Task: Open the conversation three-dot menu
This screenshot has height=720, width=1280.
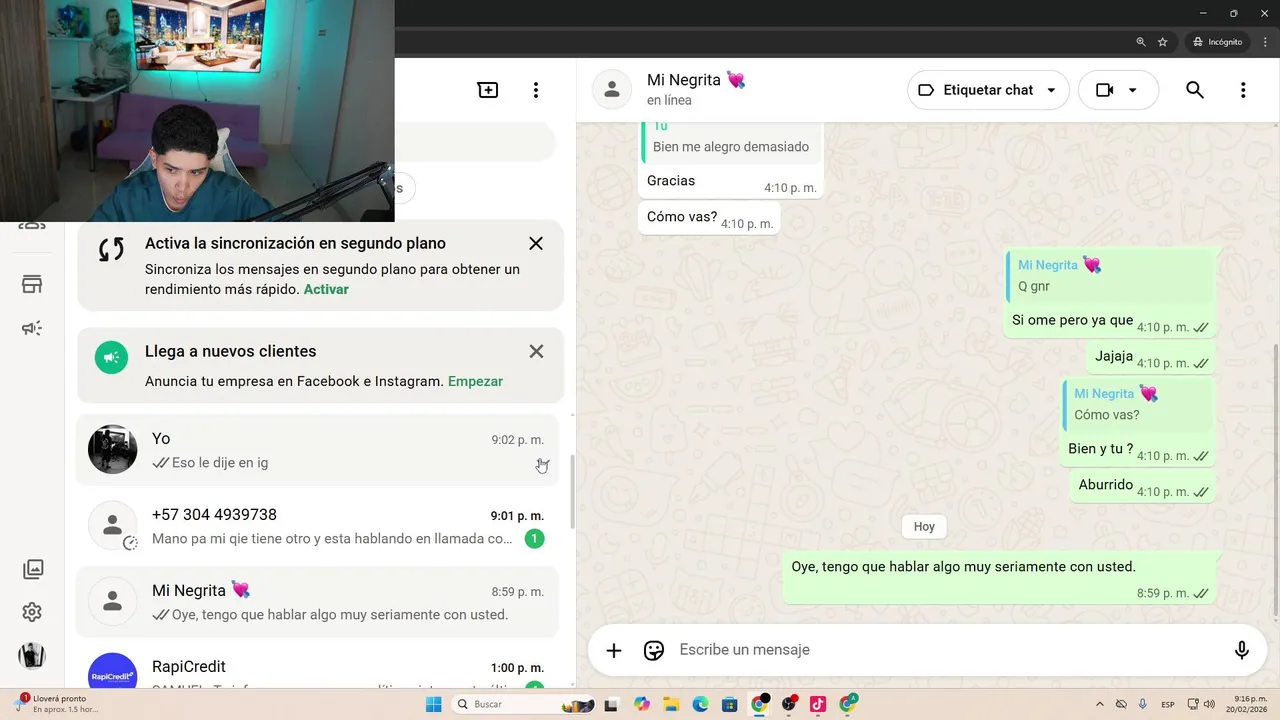Action: point(1243,90)
